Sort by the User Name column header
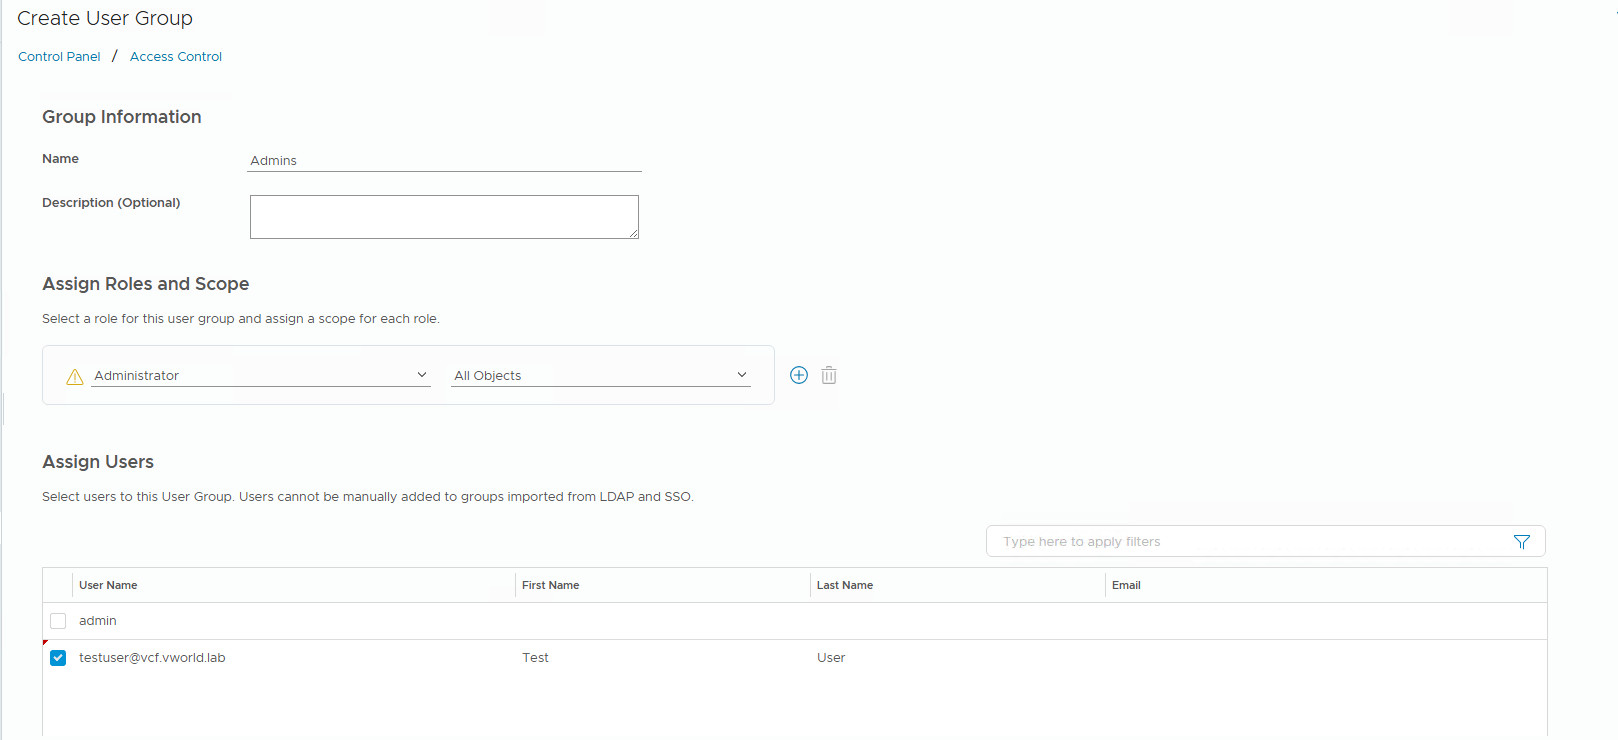 pos(108,585)
